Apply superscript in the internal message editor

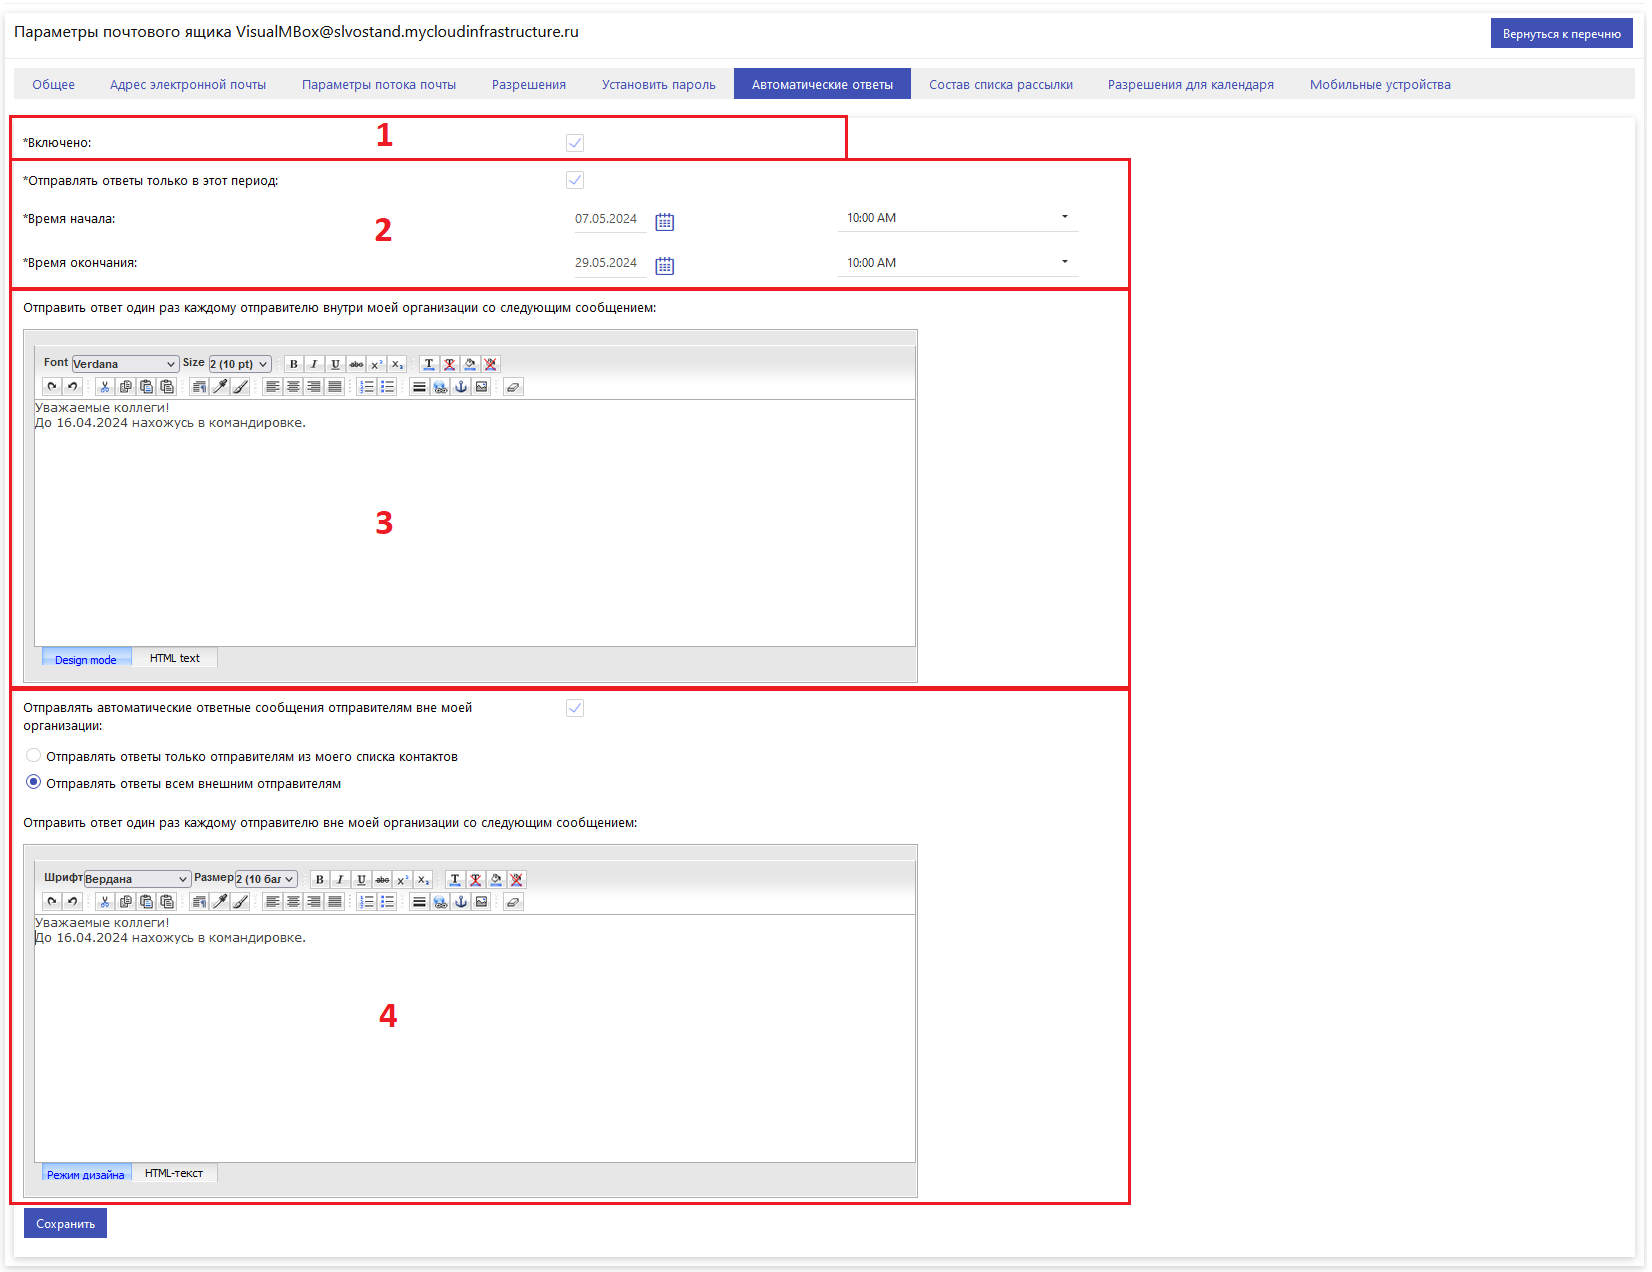(377, 364)
